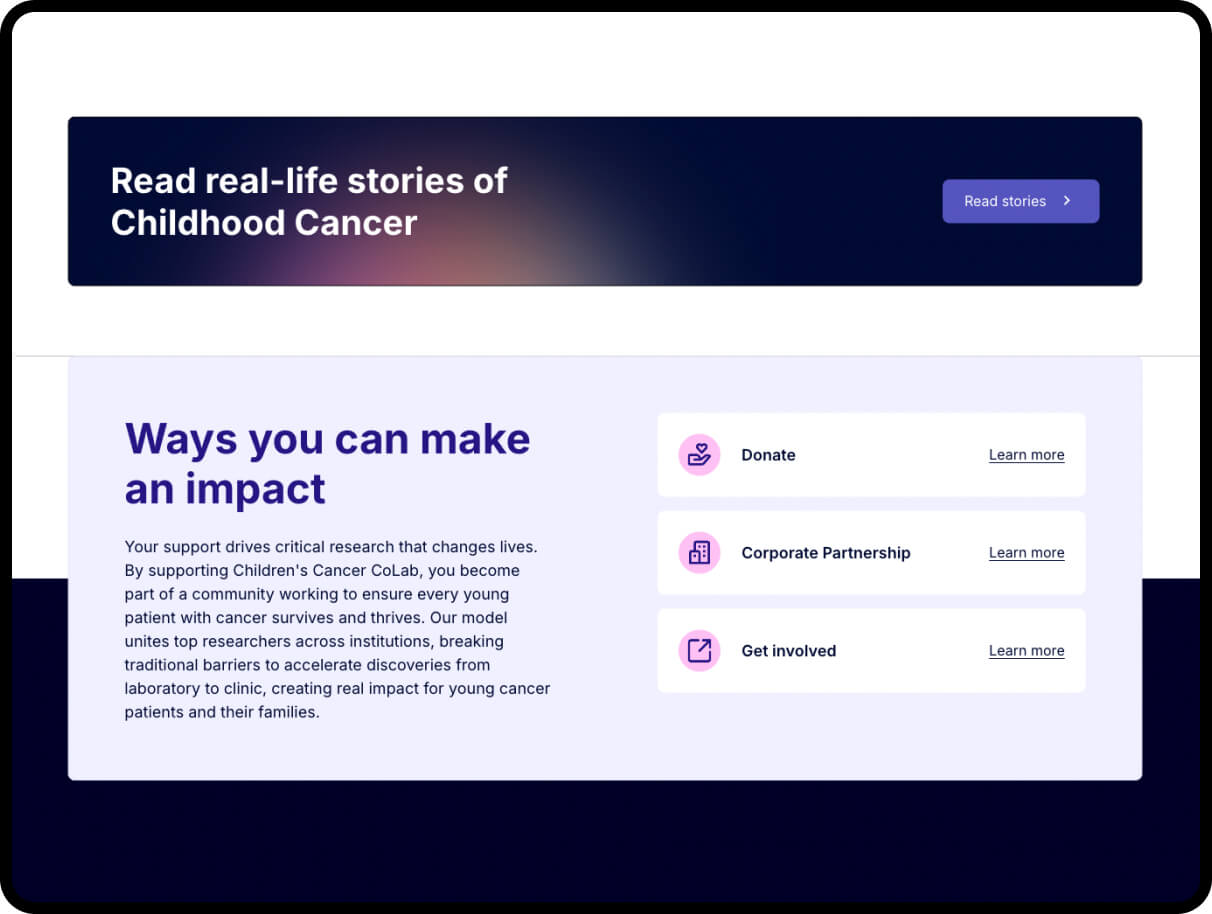1212x914 pixels.
Task: Click the "Read real-life stories" banner heading
Action: tap(309, 181)
